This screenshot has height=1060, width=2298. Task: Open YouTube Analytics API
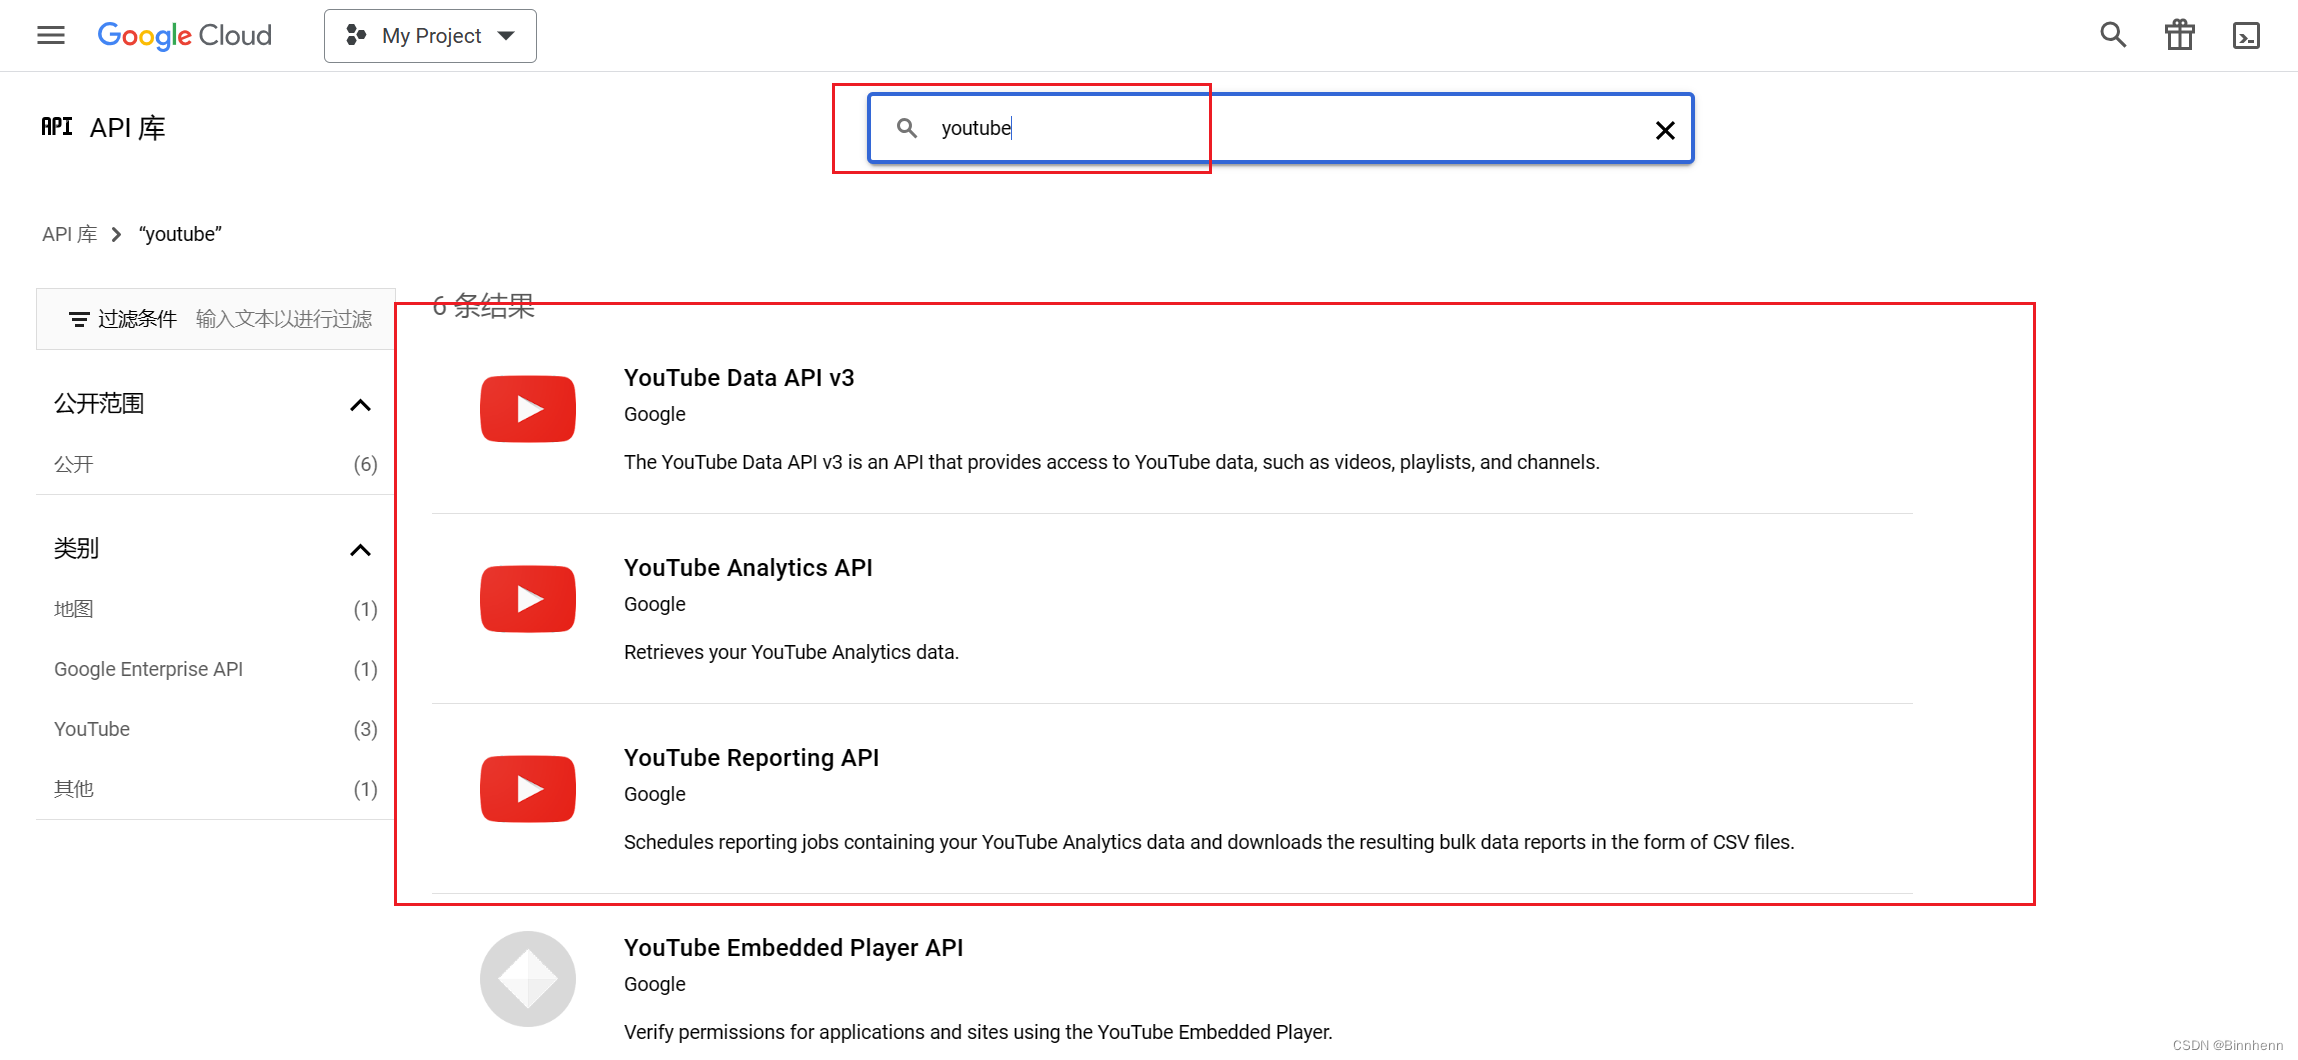coord(748,567)
